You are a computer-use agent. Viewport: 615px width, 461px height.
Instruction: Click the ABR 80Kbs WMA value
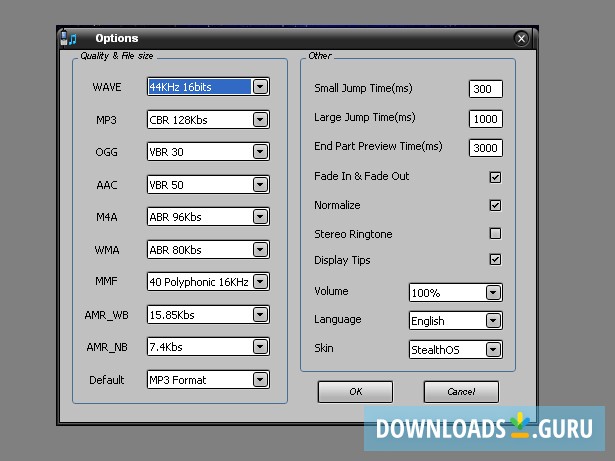coord(175,250)
